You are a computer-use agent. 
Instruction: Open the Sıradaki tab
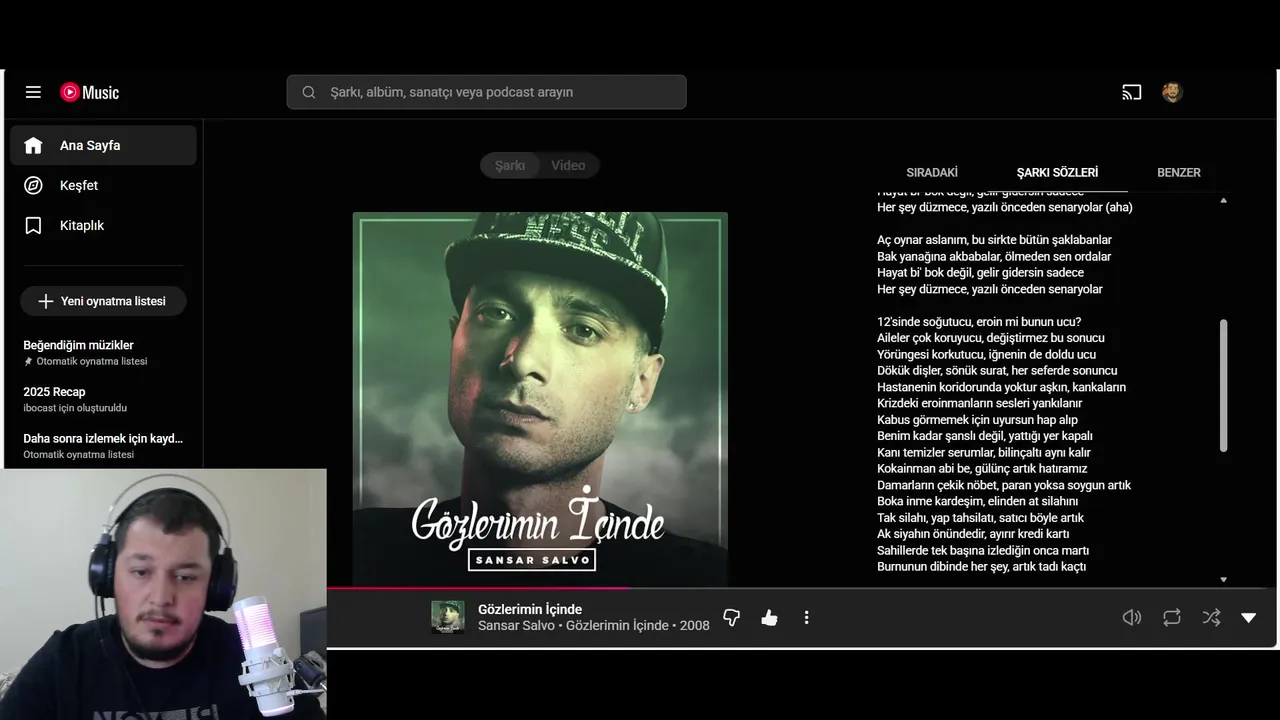point(932,172)
